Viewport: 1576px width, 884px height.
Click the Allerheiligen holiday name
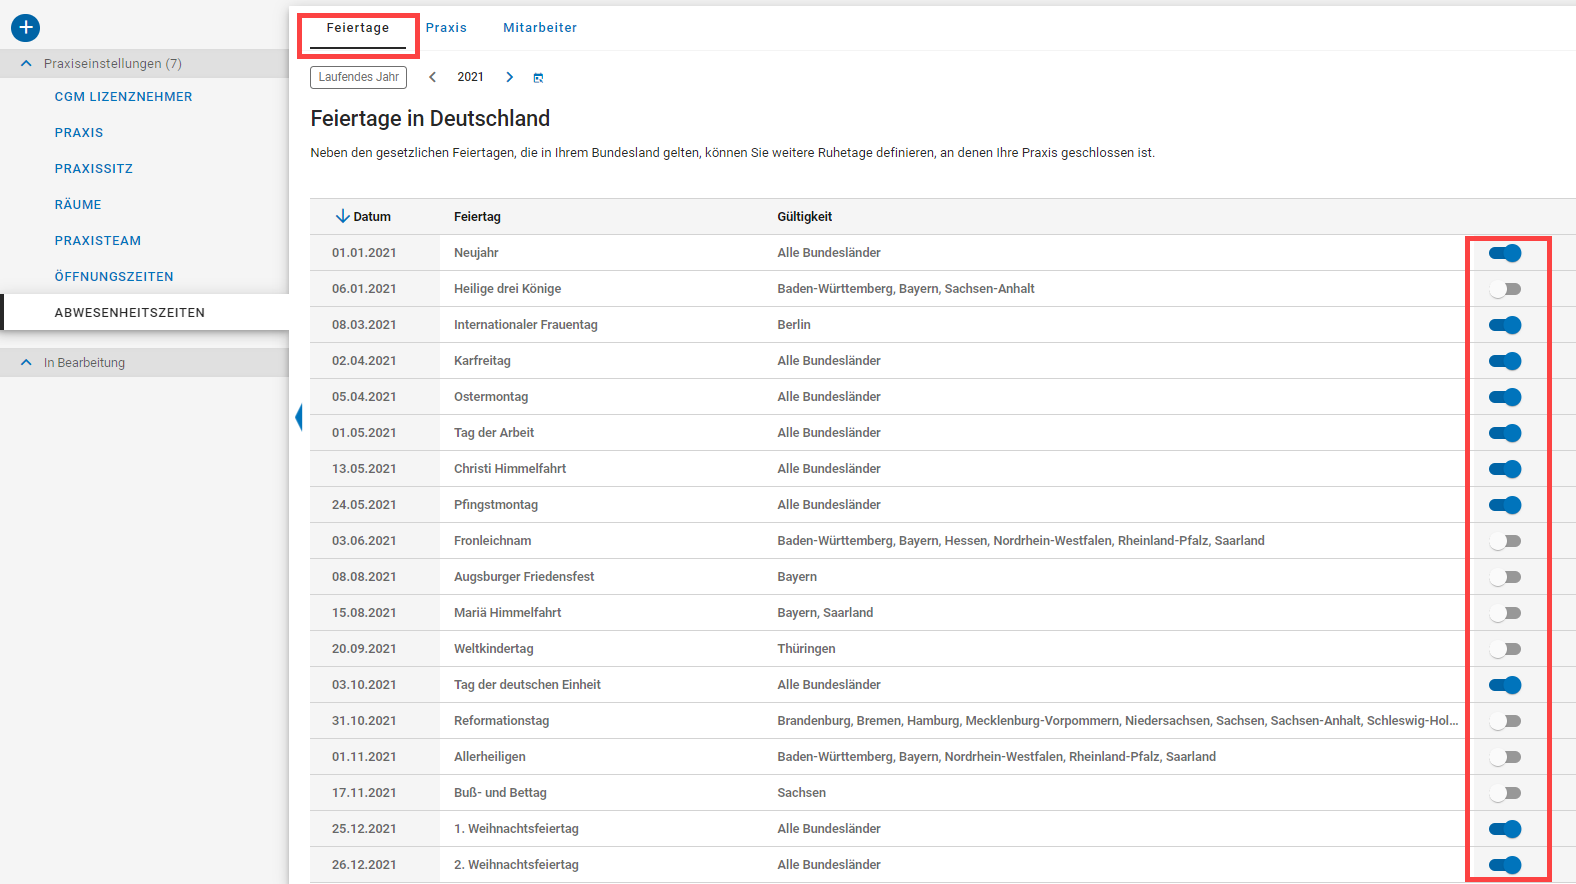pos(489,757)
